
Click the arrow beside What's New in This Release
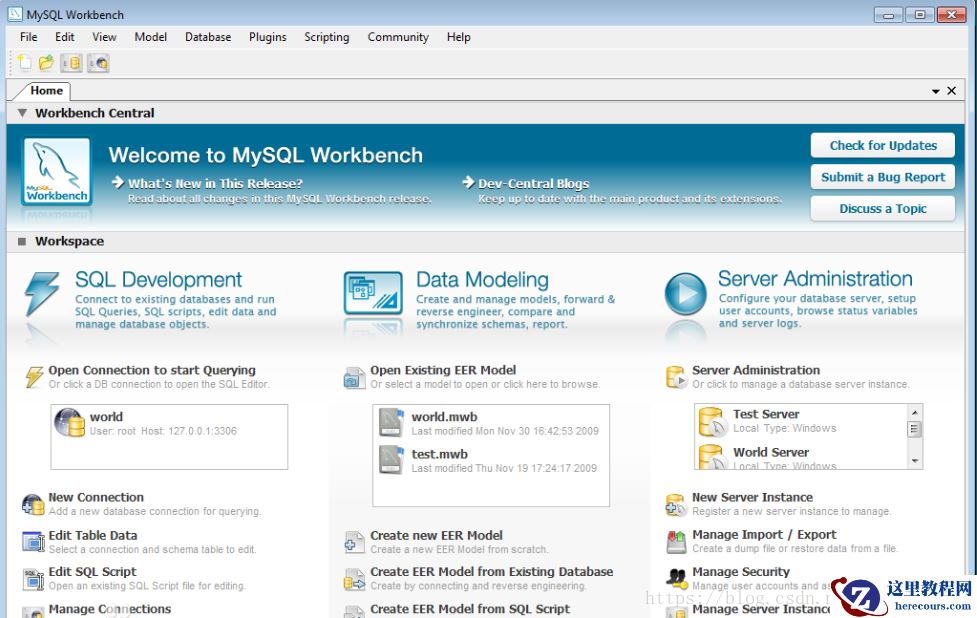click(x=118, y=182)
